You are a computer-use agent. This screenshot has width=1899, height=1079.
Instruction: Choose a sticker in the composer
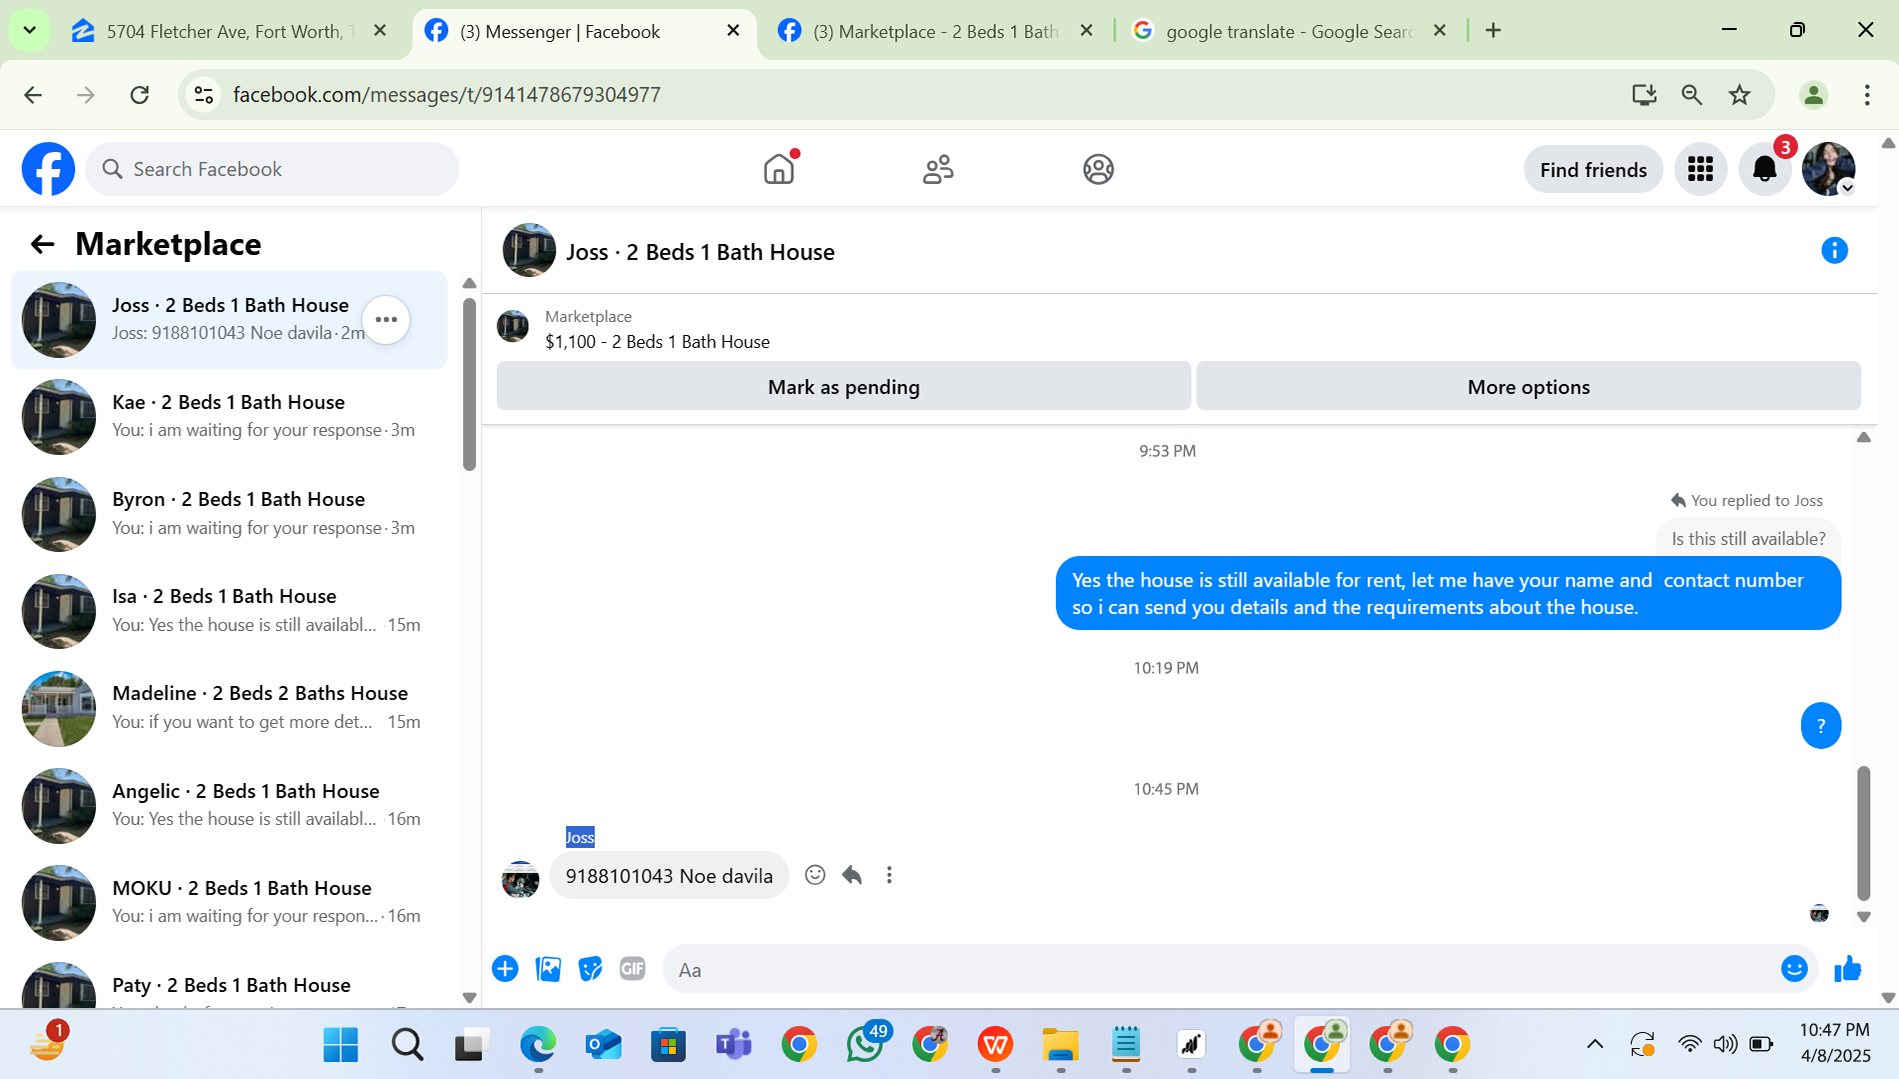590,969
